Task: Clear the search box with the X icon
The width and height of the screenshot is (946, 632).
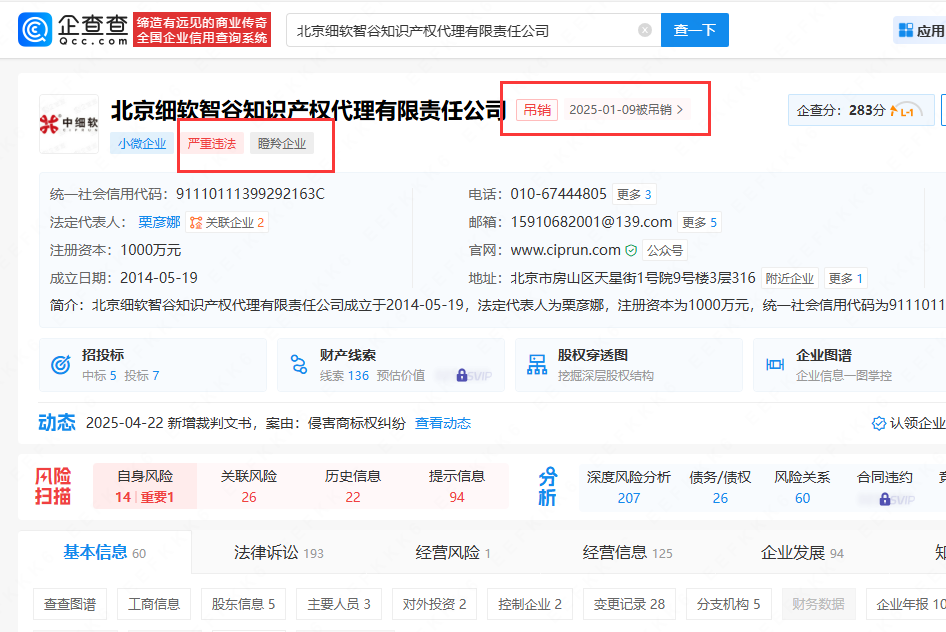Action: (645, 30)
